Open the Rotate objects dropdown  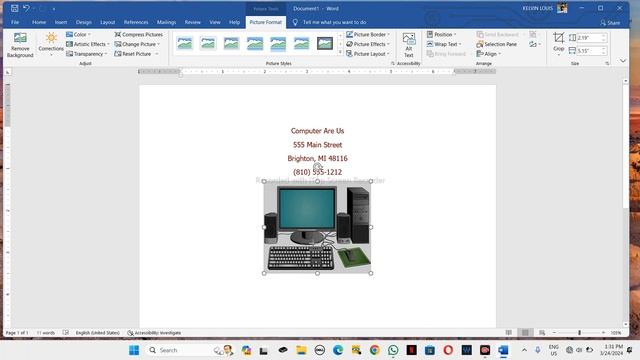pos(535,44)
